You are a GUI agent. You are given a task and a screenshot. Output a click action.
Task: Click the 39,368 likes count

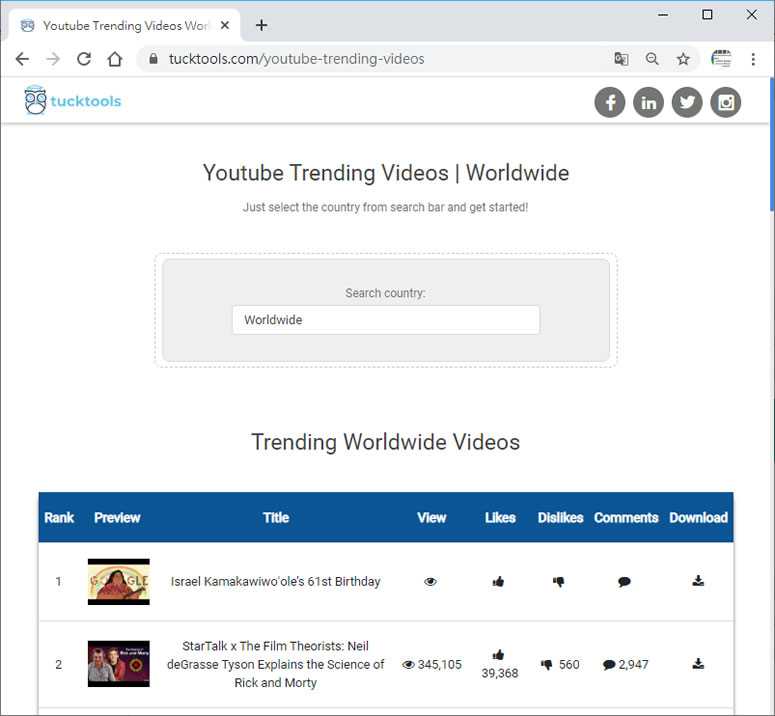(x=500, y=673)
